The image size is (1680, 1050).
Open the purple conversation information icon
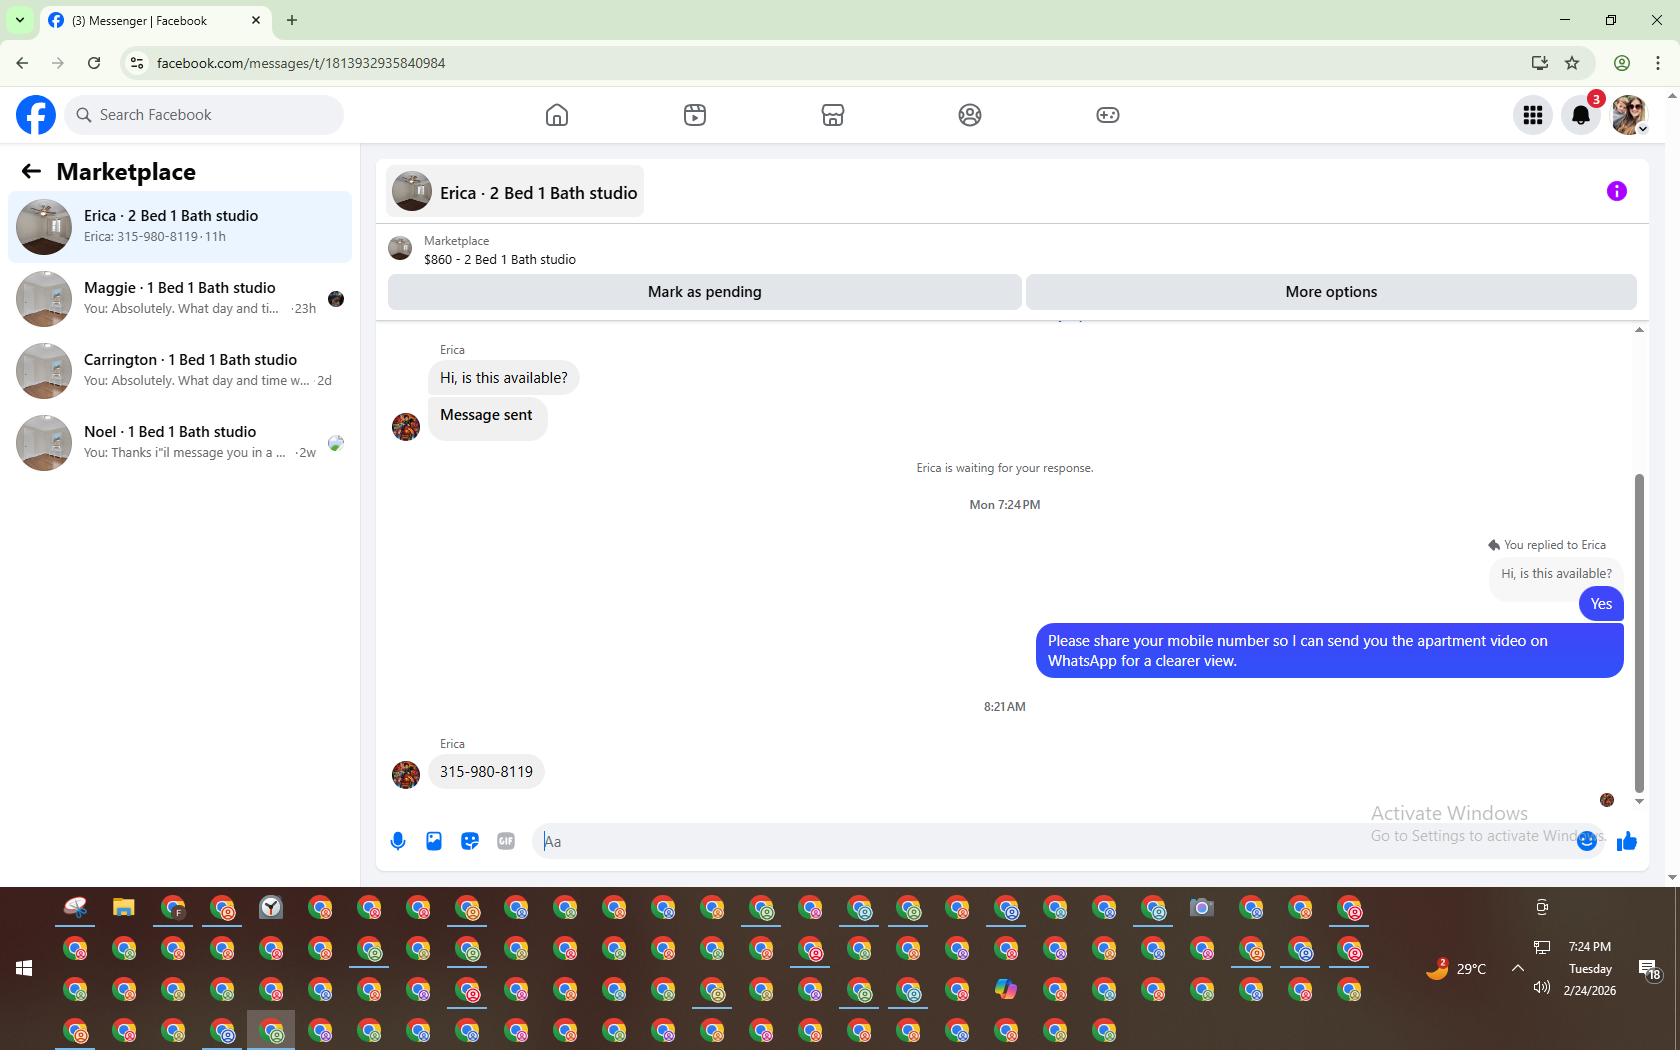pyautogui.click(x=1617, y=191)
